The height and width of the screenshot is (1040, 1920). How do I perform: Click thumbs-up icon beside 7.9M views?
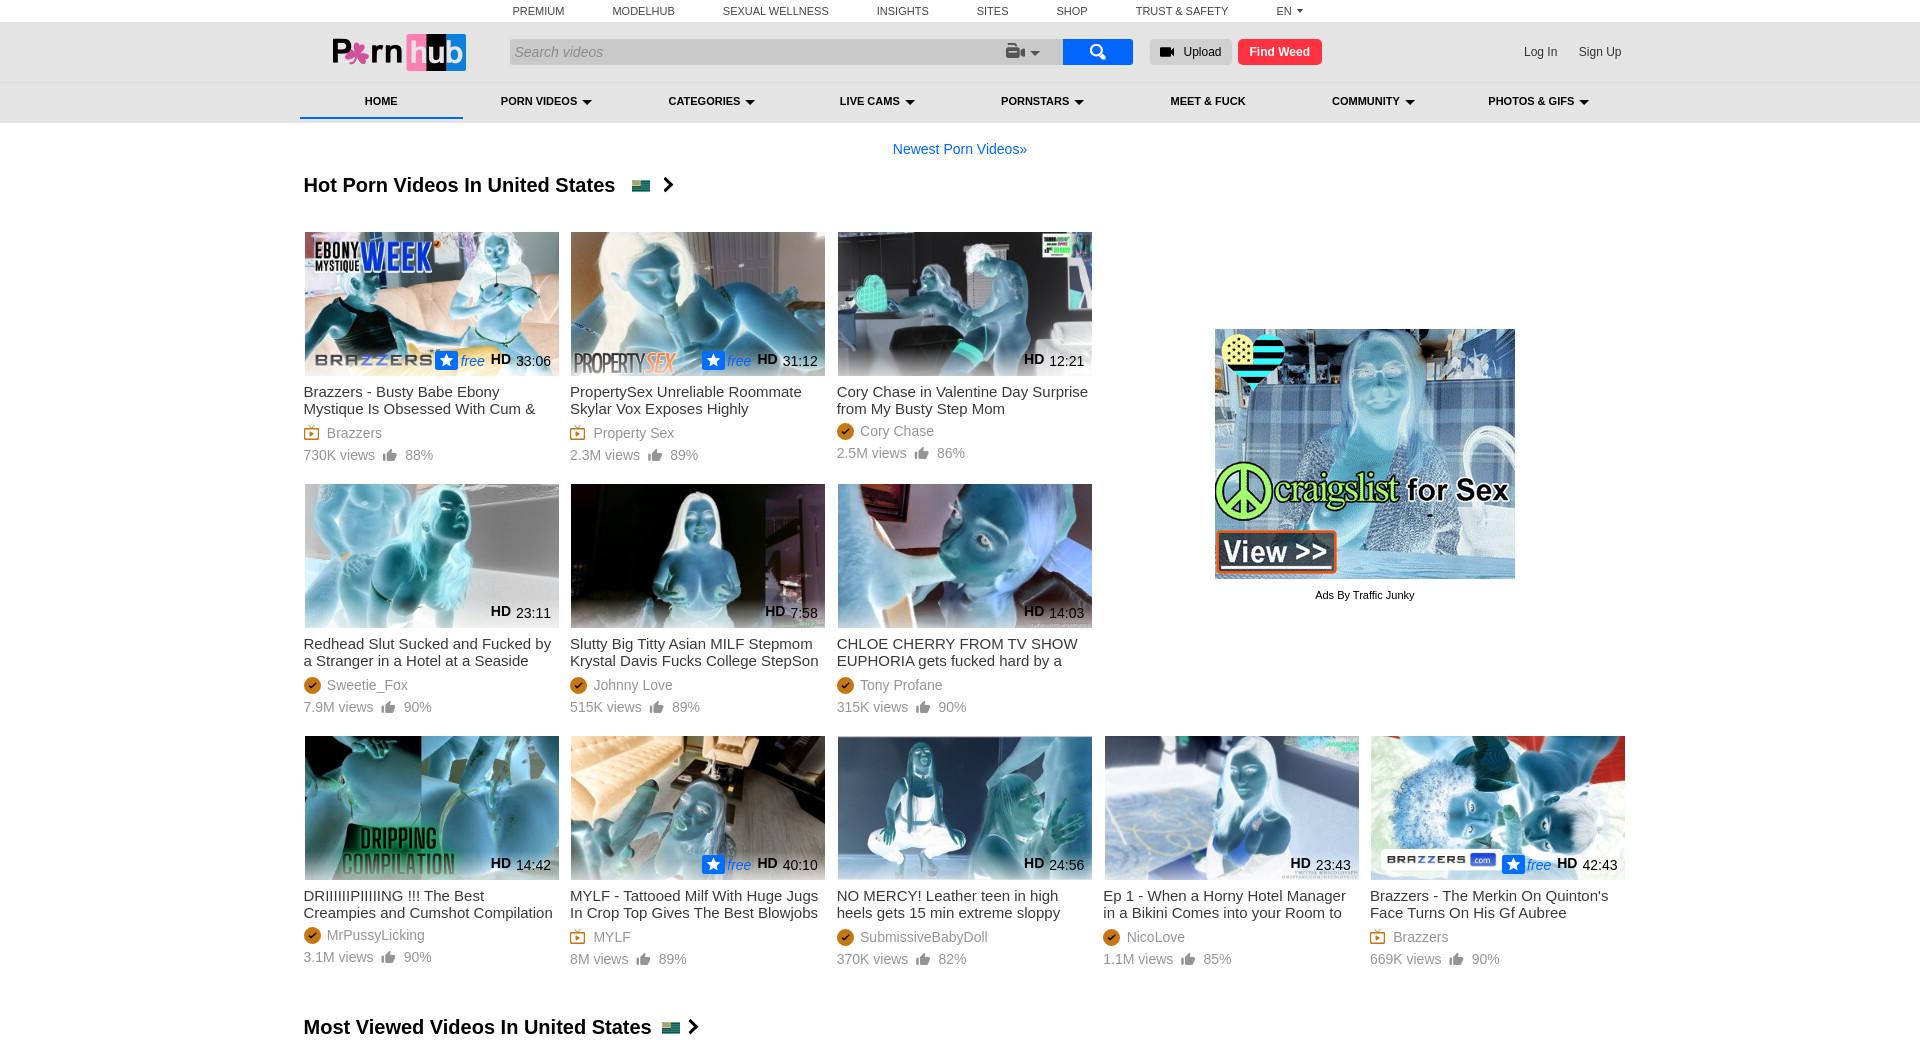click(389, 707)
